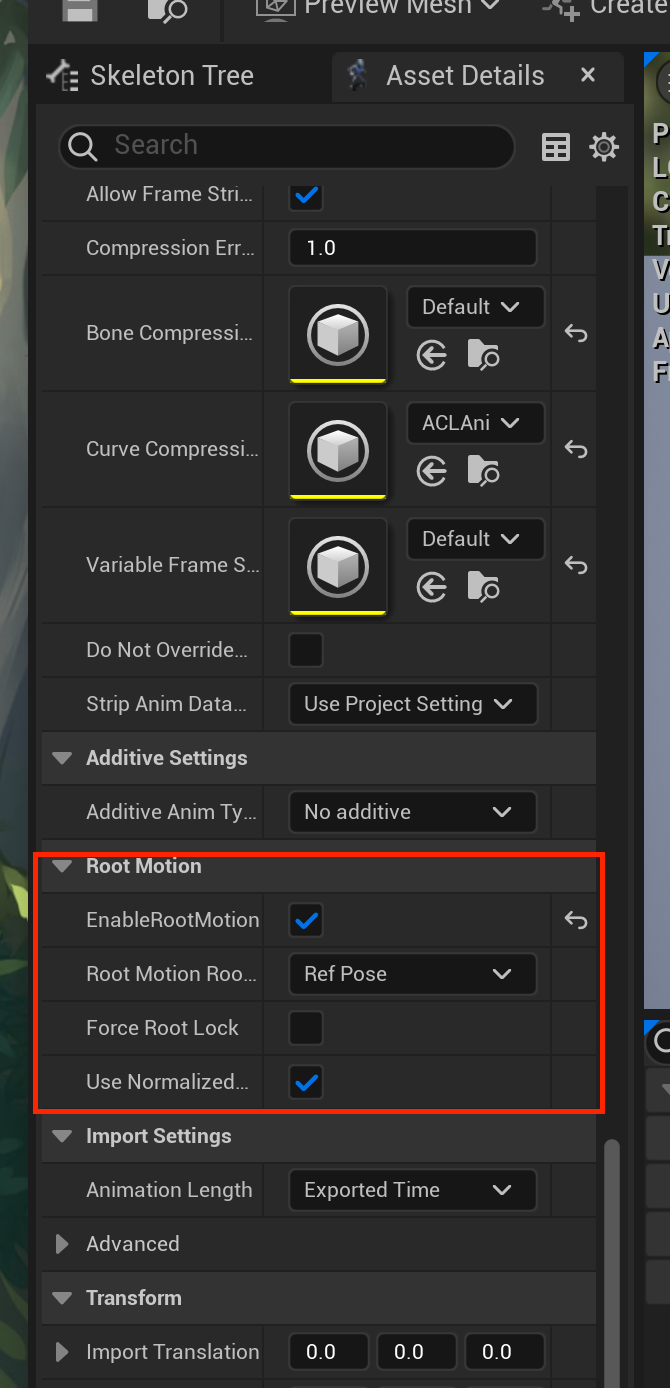The image size is (670, 1388).
Task: Open the Ref Pose root lock dropdown
Action: (413, 974)
